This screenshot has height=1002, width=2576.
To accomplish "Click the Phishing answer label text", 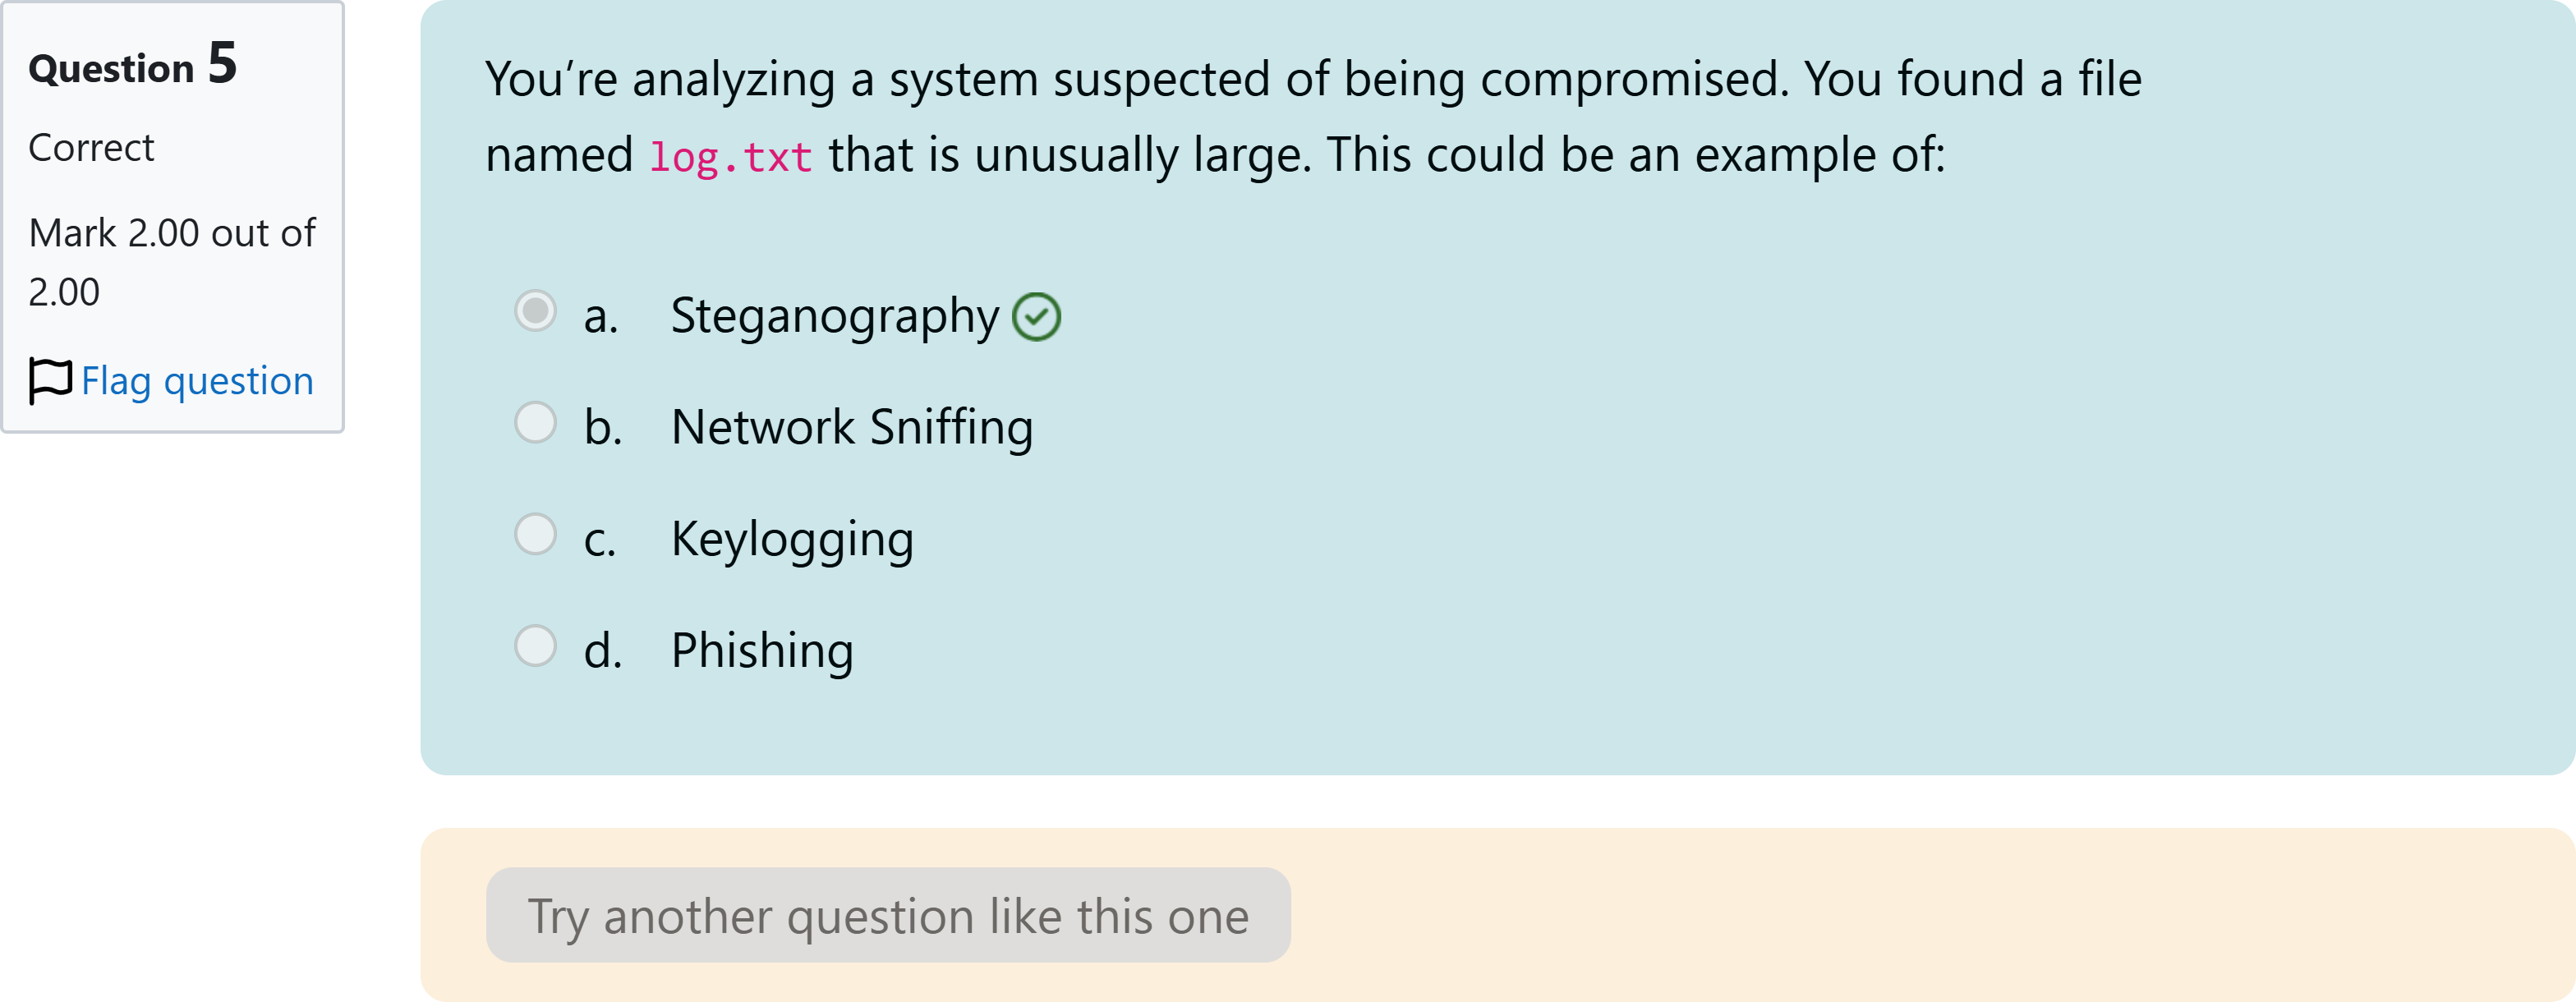I will [762, 650].
